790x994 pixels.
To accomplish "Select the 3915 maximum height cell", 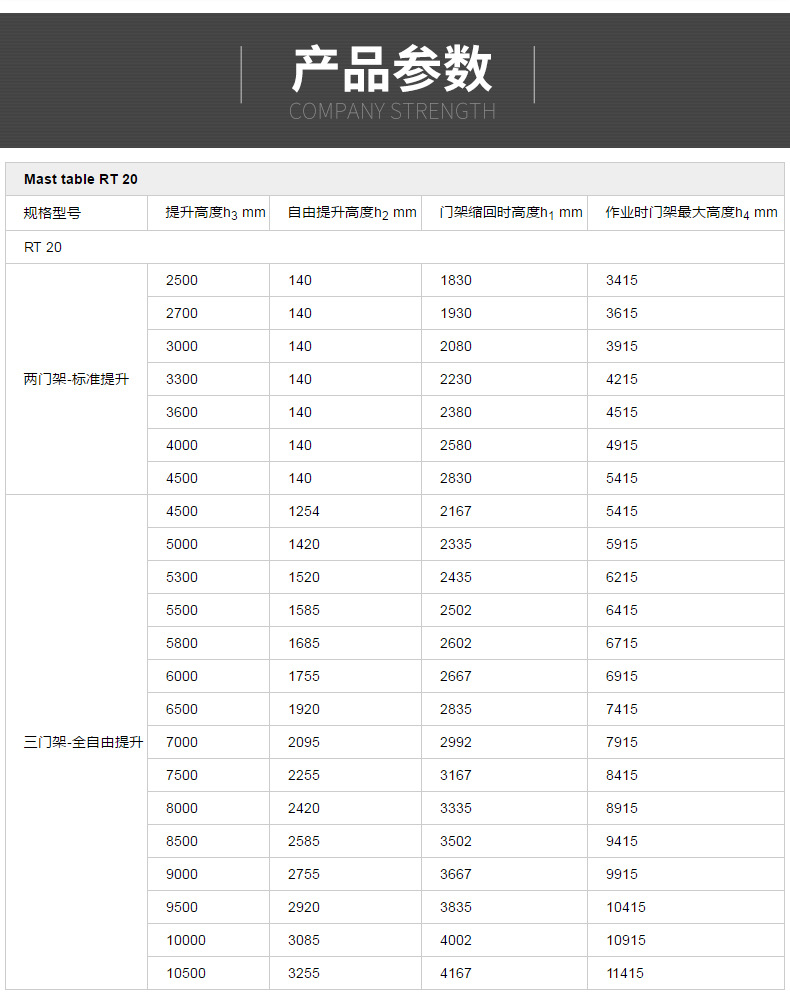I will pyautogui.click(x=621, y=346).
